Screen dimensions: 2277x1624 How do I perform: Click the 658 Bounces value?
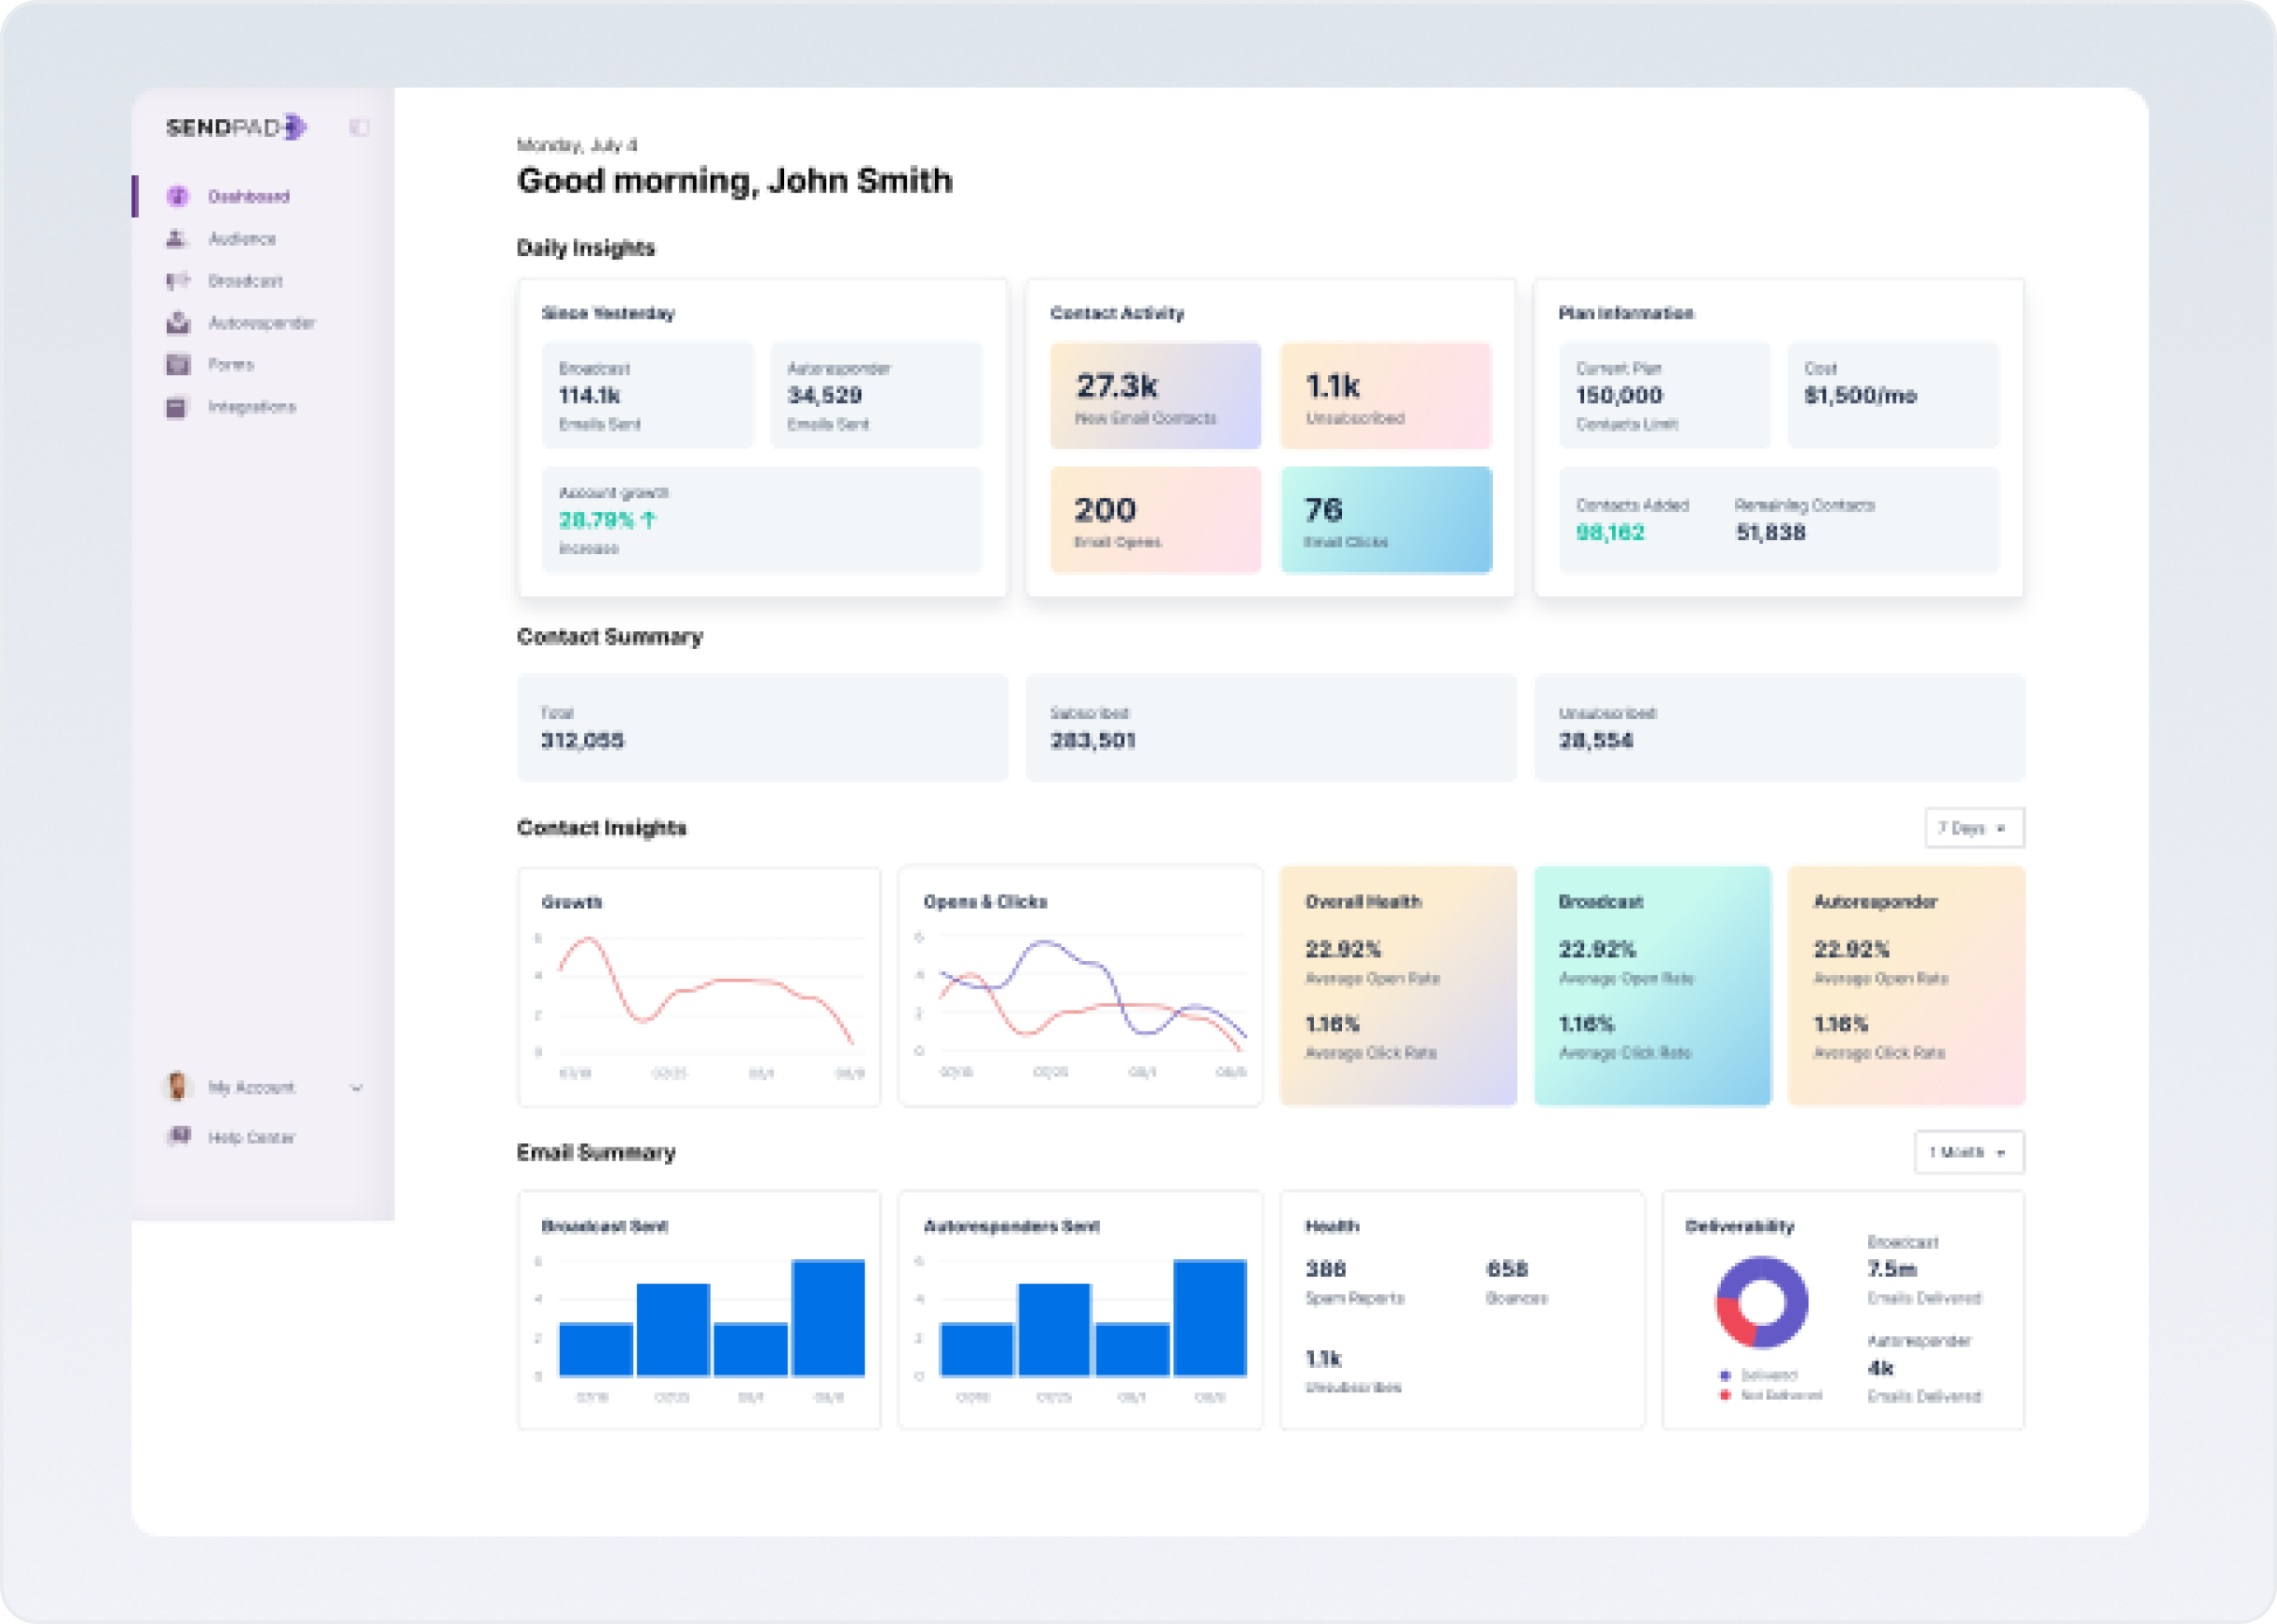coord(1507,1269)
